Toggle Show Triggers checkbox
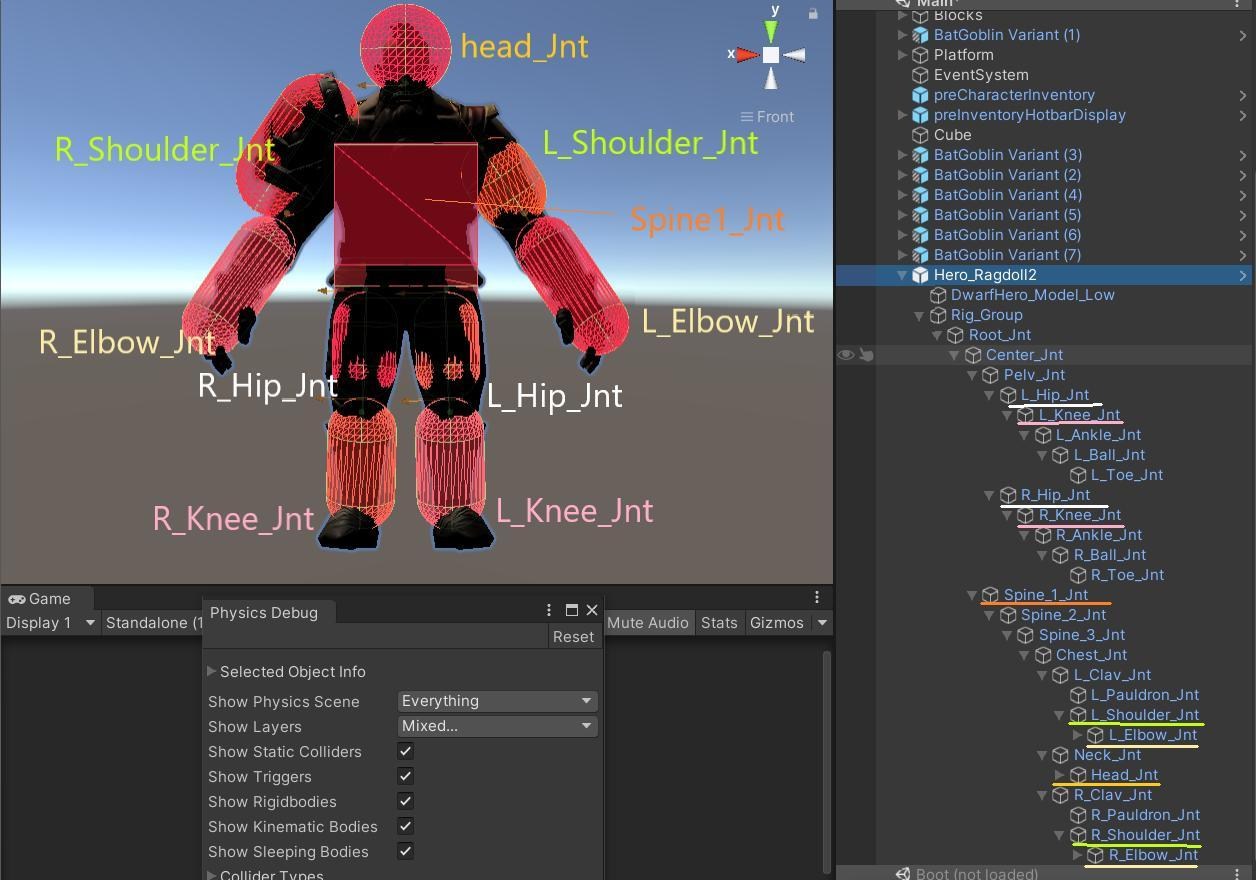This screenshot has height=880, width=1256. (x=405, y=776)
